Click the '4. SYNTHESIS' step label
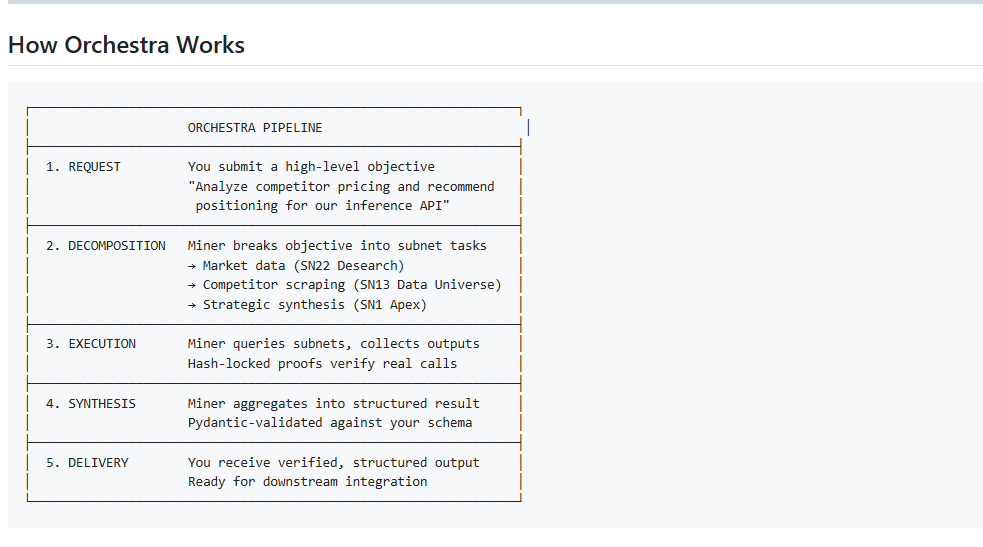This screenshot has height=547, width=983. 91,404
